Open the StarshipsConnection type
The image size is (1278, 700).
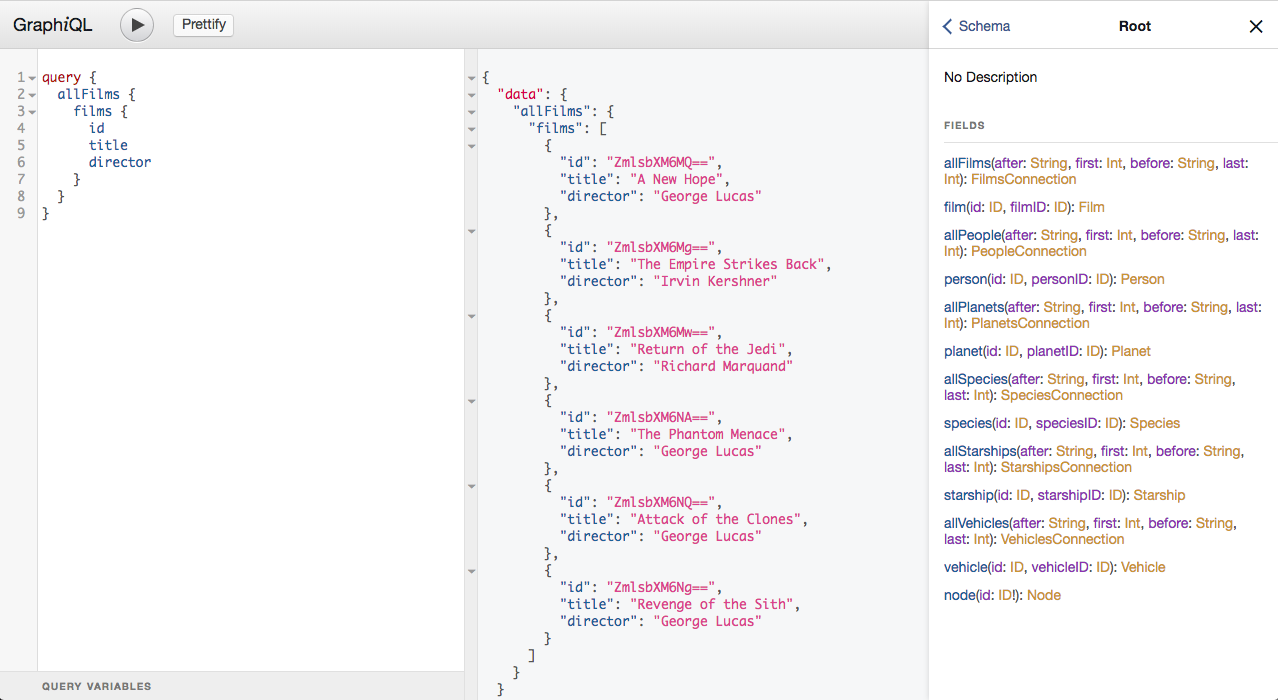click(1067, 467)
